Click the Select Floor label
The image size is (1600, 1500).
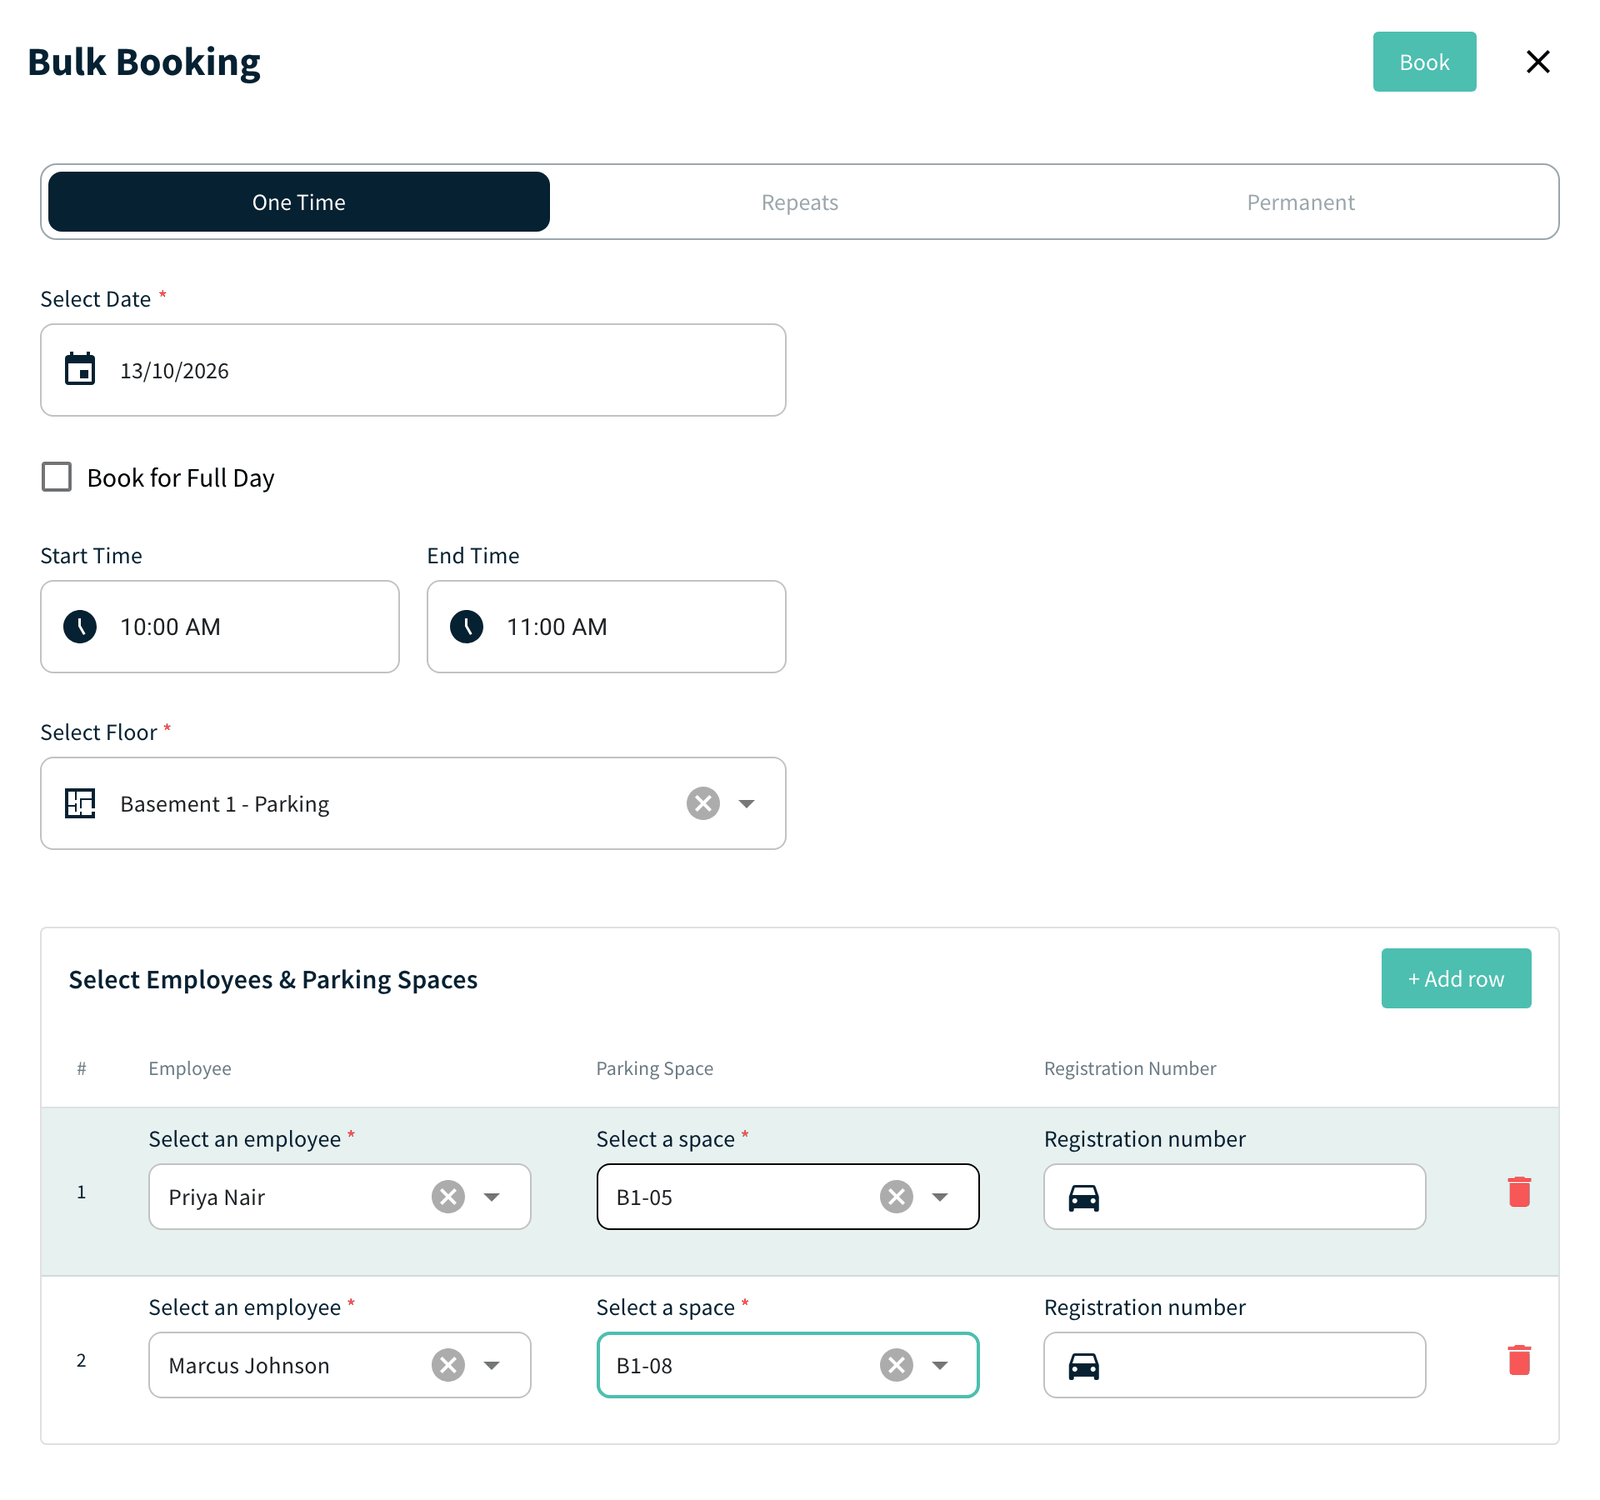point(99,732)
